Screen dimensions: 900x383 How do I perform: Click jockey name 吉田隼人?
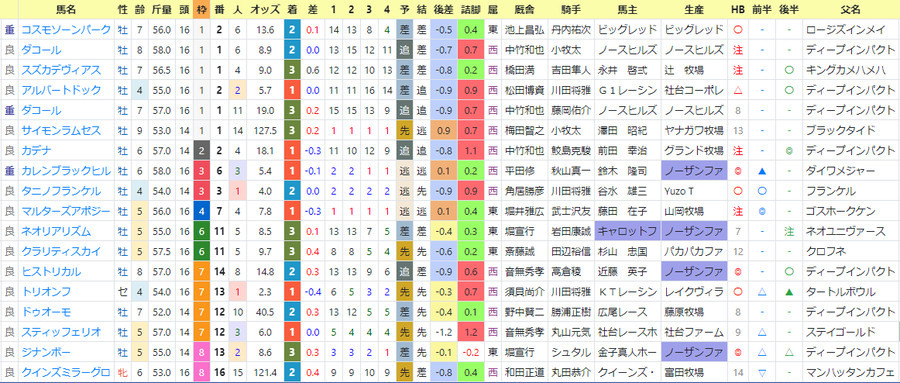tap(571, 70)
